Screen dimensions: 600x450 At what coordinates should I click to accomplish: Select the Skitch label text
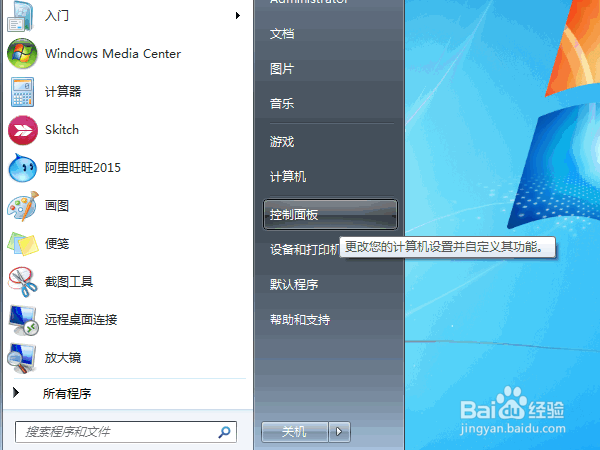pyautogui.click(x=62, y=130)
